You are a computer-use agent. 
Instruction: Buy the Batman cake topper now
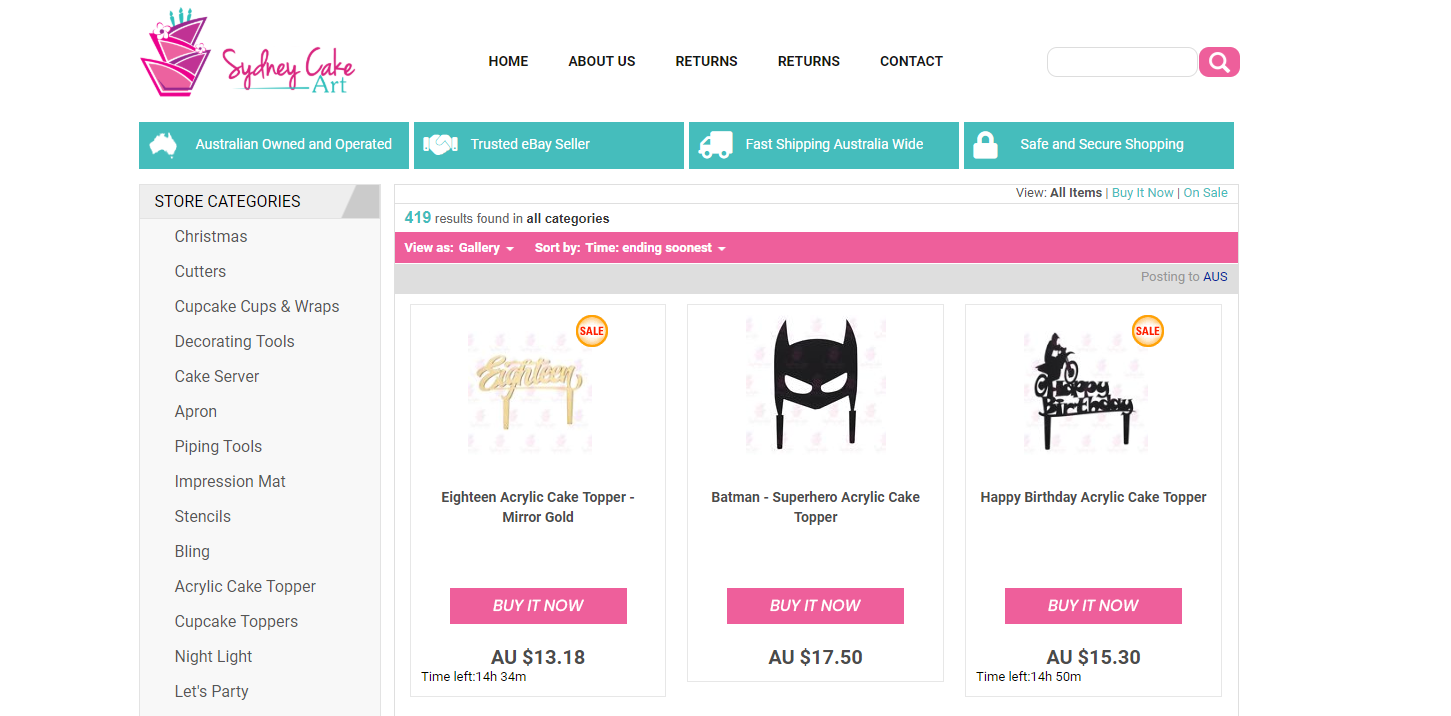815,606
